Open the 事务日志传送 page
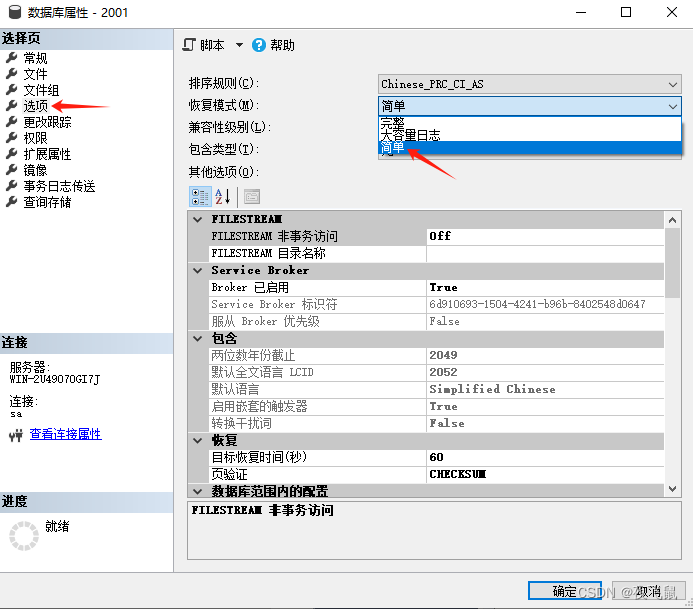693x609 pixels. 59,186
